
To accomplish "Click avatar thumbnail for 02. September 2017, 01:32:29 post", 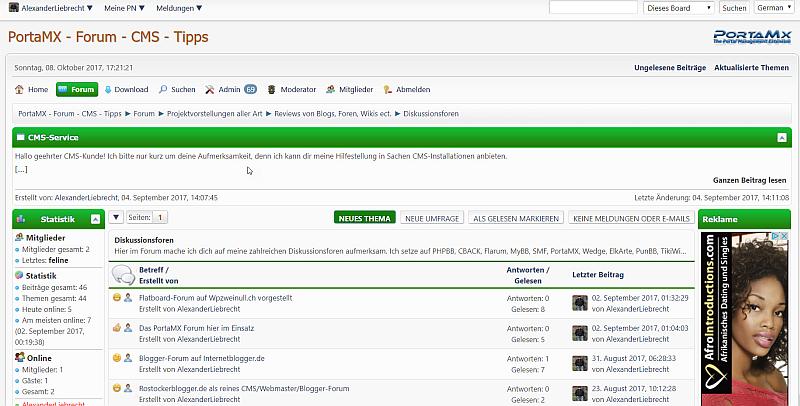I will tap(580, 303).
